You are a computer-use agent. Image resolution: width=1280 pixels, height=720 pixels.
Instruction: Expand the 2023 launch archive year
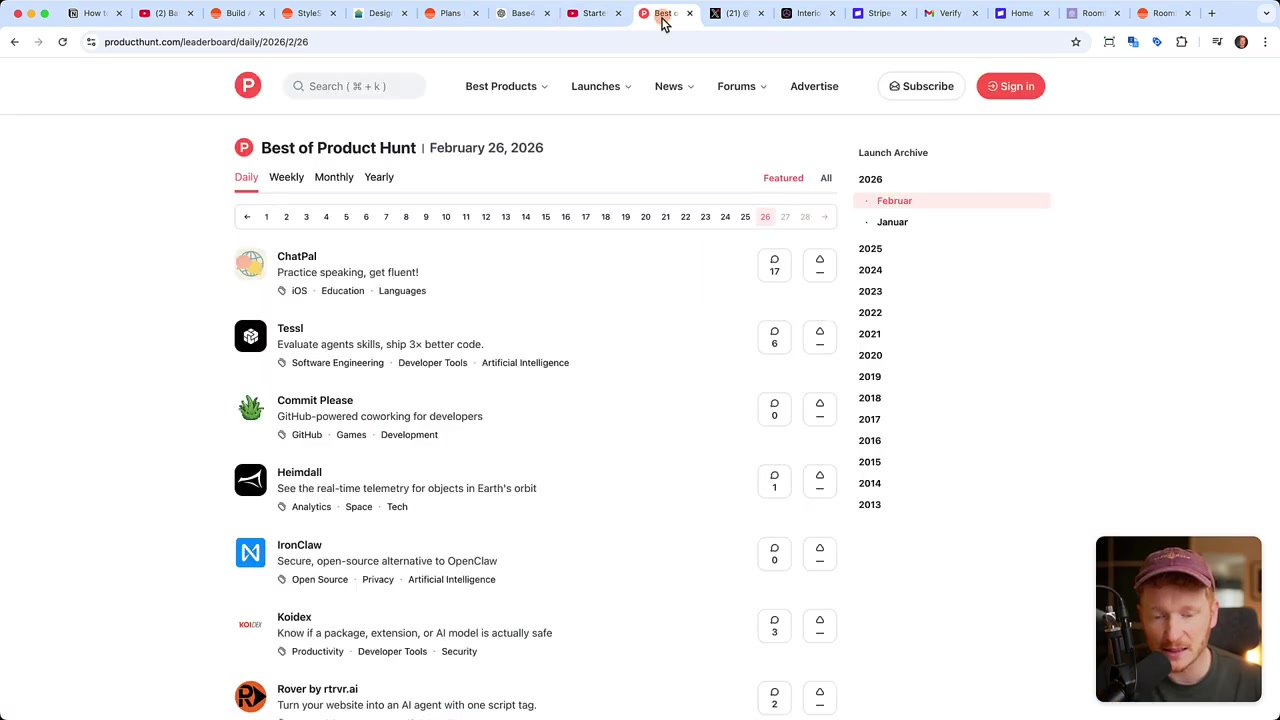coord(870,291)
